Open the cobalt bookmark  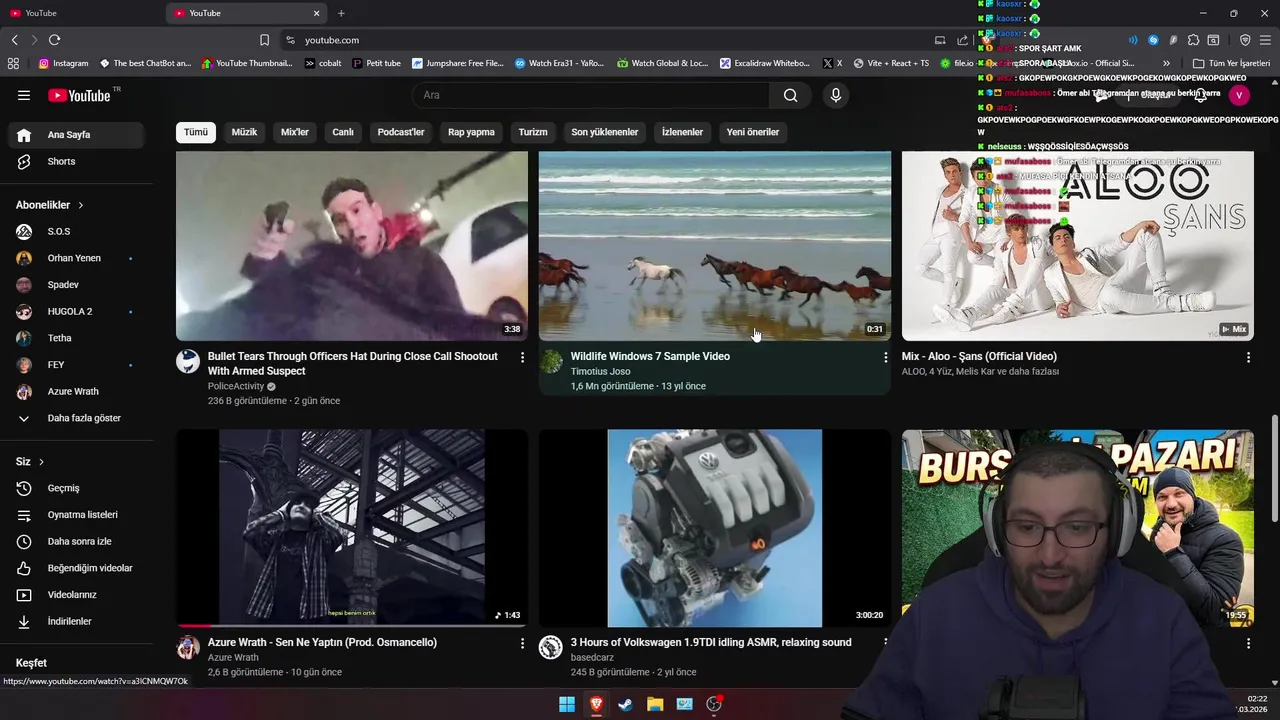pos(323,63)
